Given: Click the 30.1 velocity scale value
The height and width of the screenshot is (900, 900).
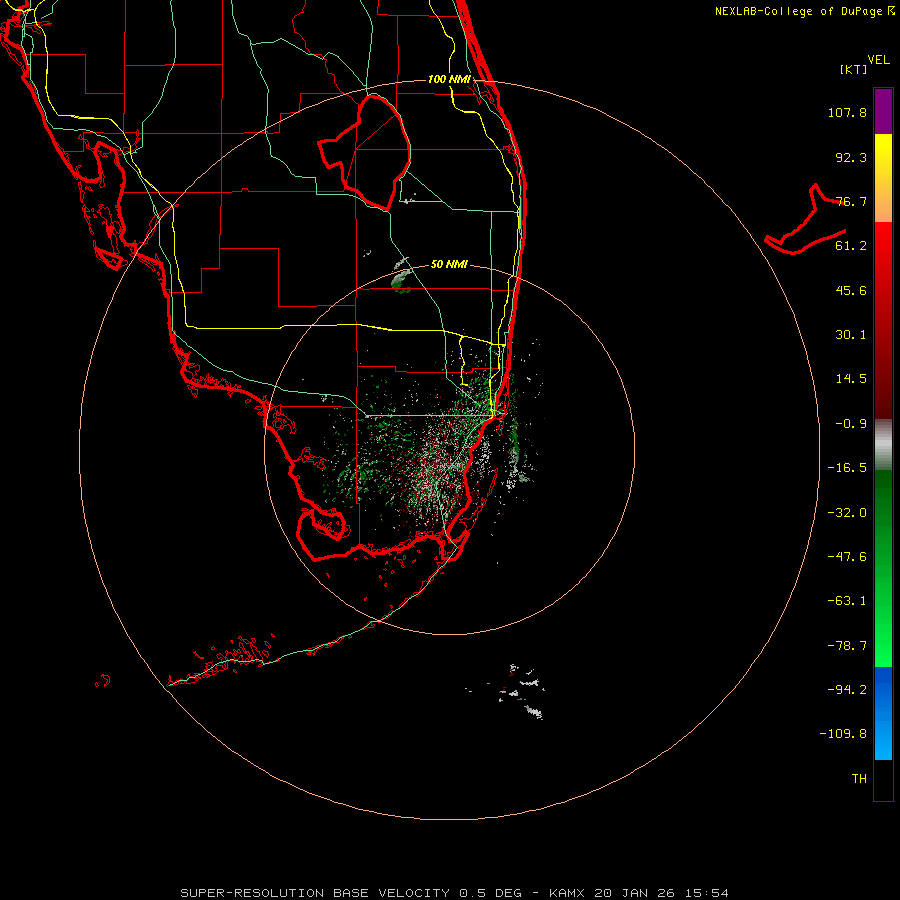Looking at the screenshot, I should click(851, 335).
